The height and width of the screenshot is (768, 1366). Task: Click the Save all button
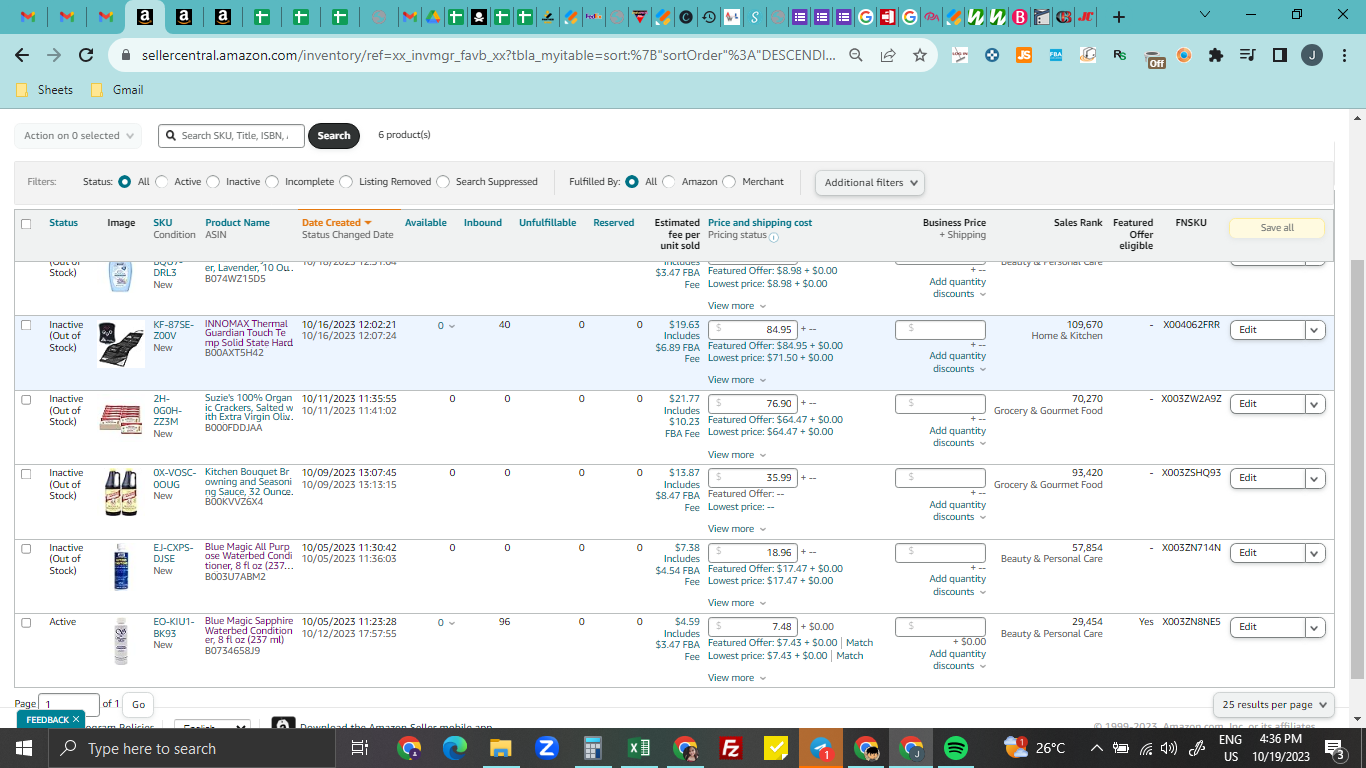1277,228
